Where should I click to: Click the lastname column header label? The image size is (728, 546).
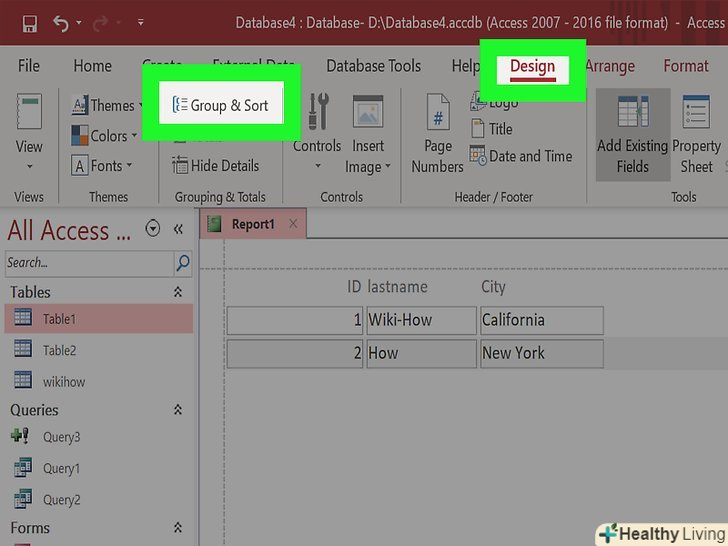[397, 287]
